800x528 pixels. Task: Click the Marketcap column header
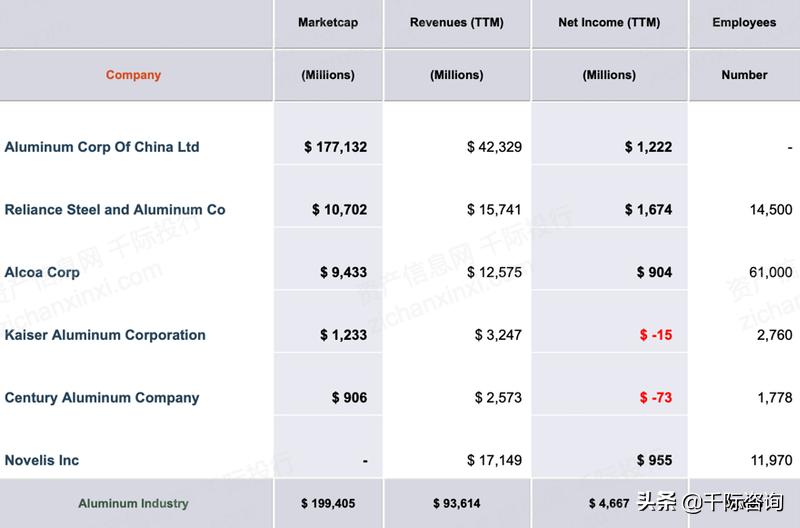328,23
